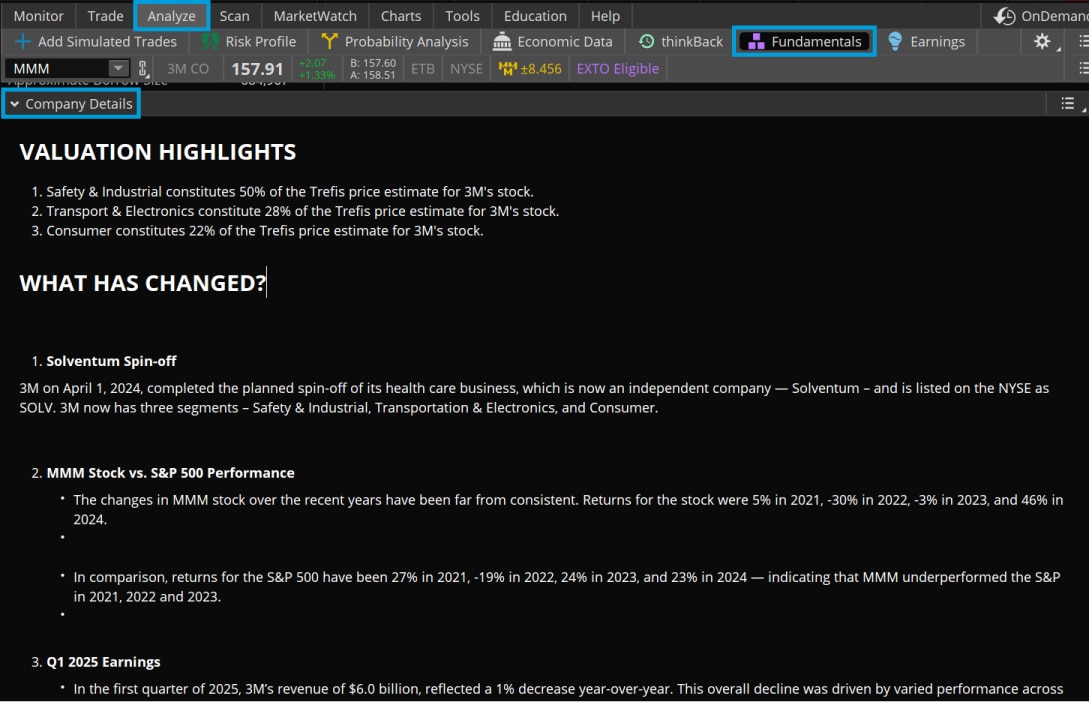Click the Add Simulated Trades plus icon
Image resolution: width=1089 pixels, height=702 pixels.
click(22, 42)
